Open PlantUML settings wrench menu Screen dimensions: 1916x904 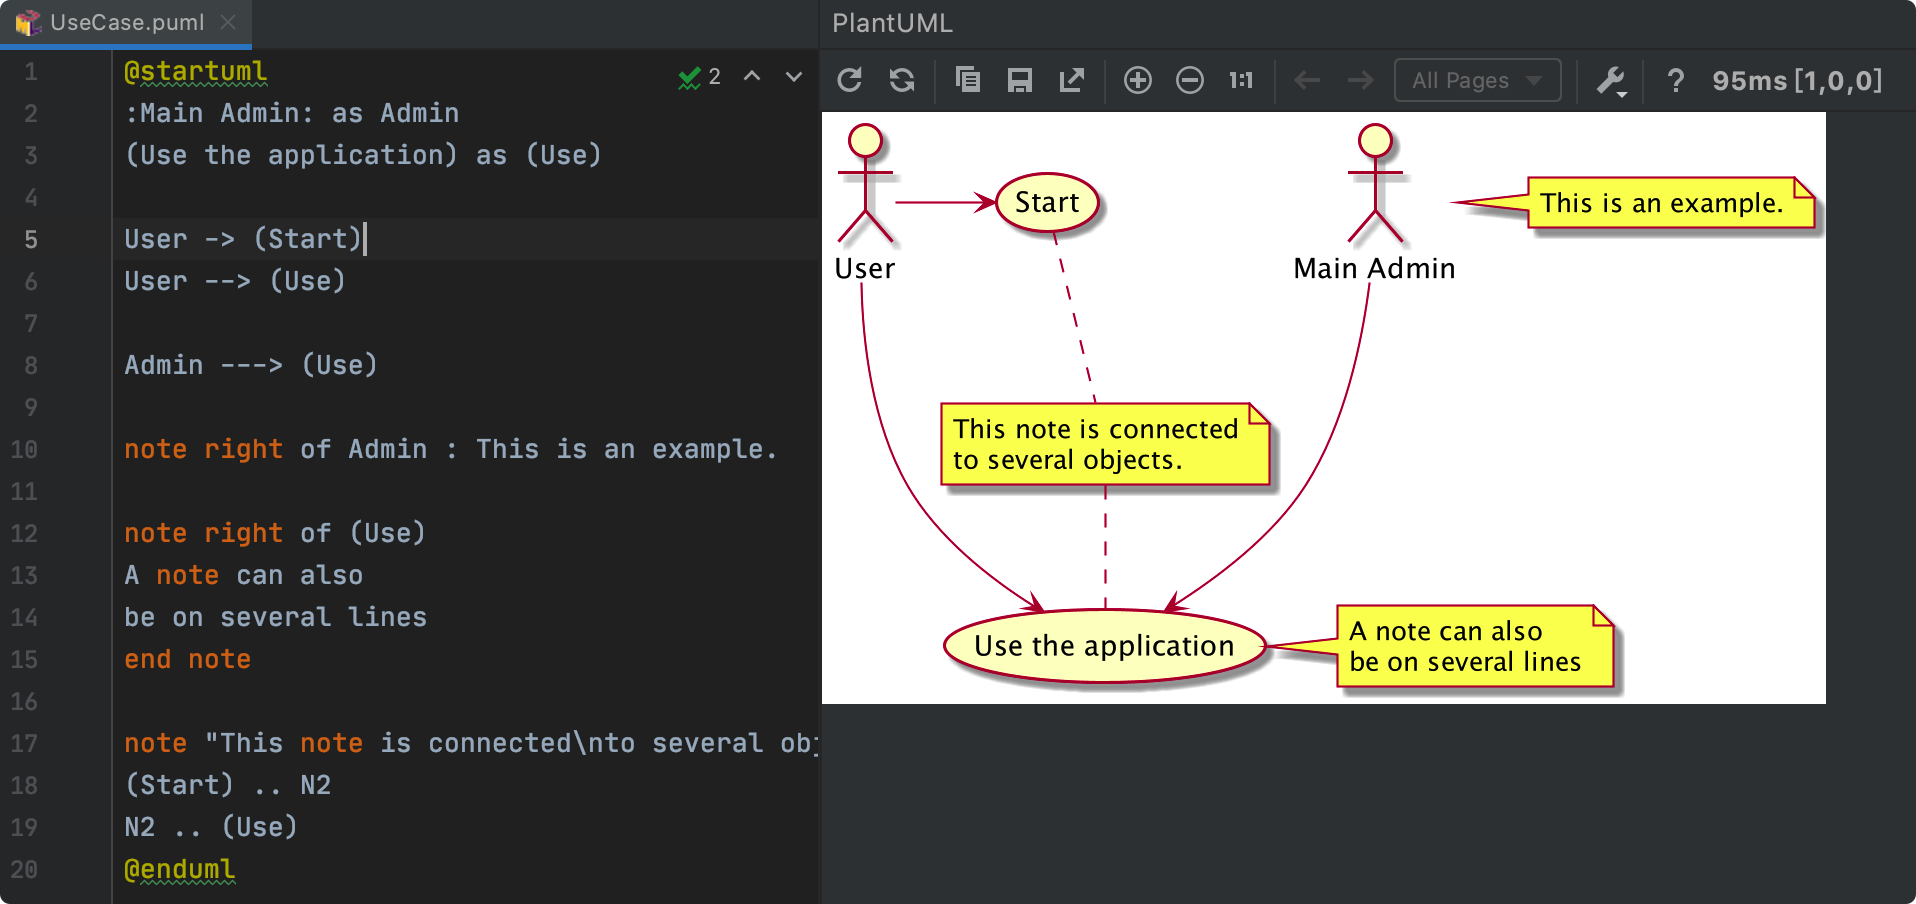pos(1611,80)
